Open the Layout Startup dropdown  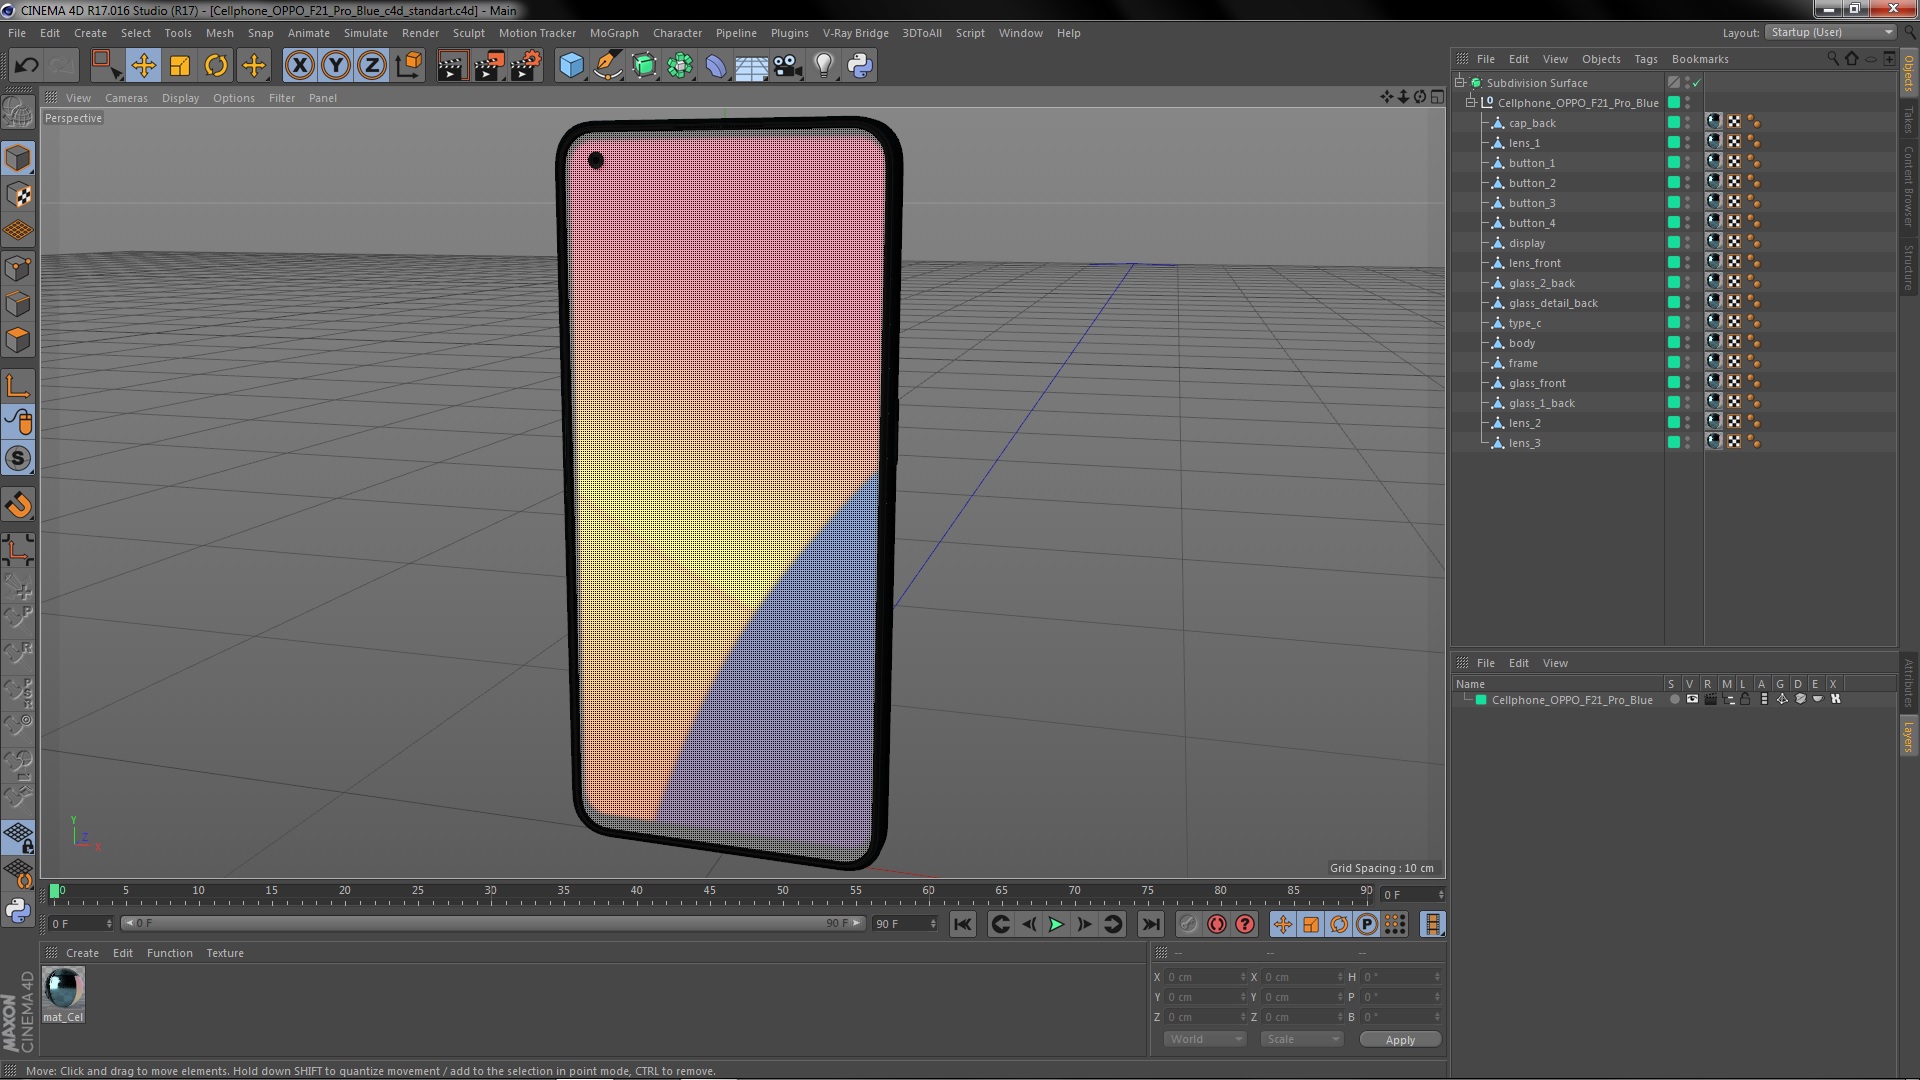coord(1830,32)
